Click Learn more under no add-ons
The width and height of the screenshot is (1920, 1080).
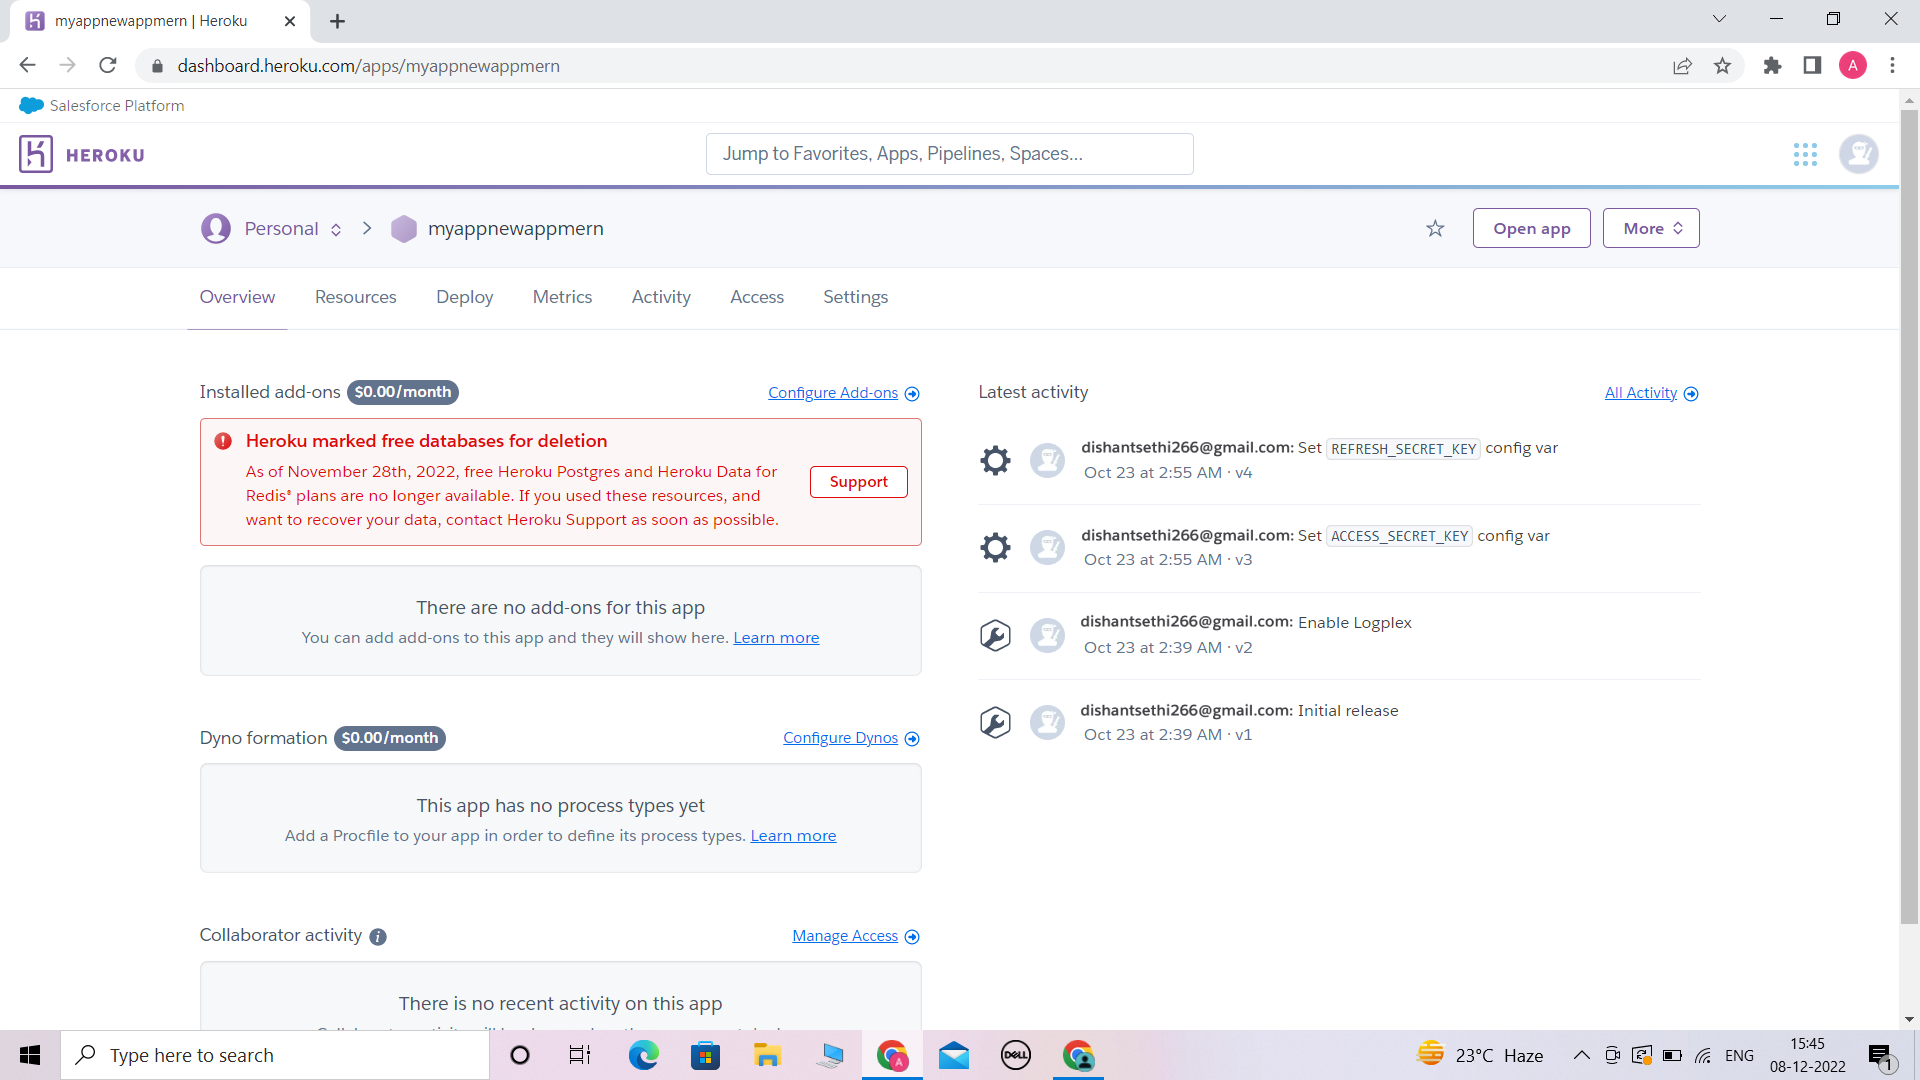pyautogui.click(x=776, y=638)
